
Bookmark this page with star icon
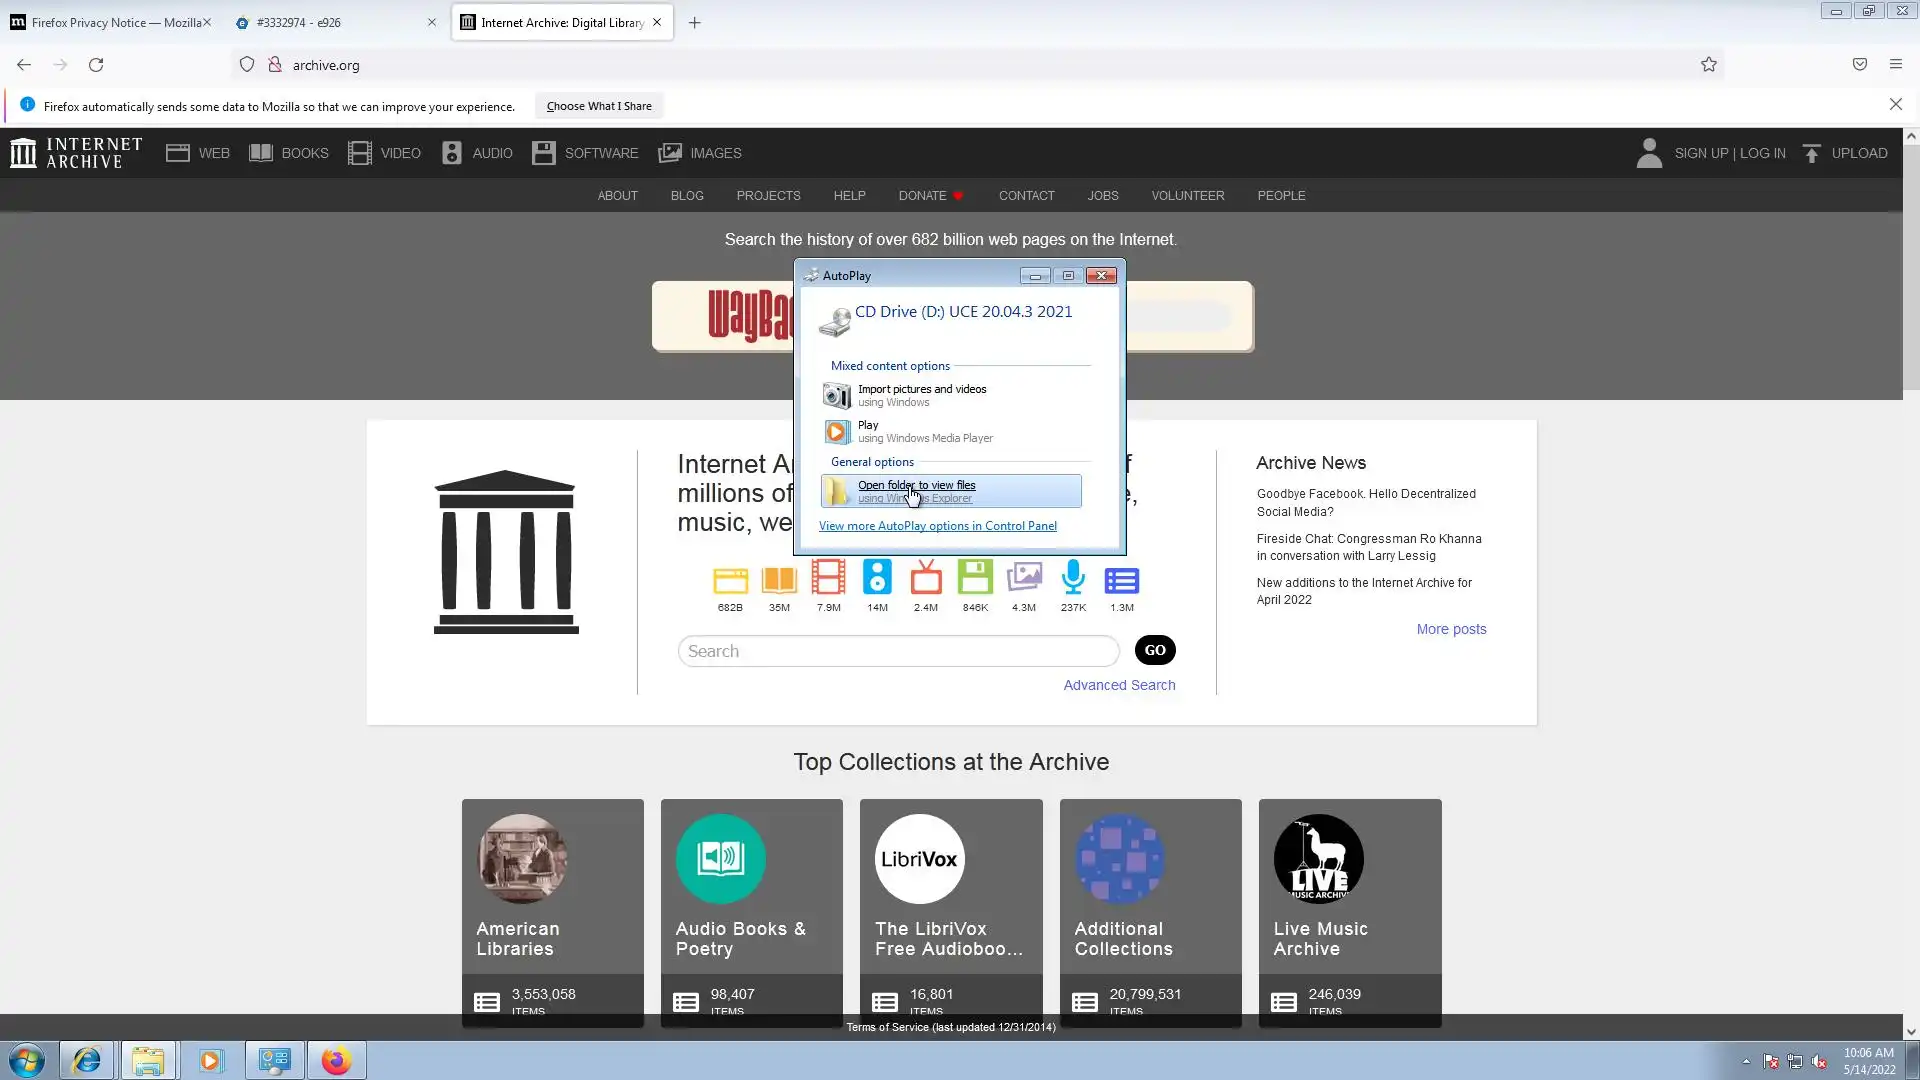point(1708,65)
